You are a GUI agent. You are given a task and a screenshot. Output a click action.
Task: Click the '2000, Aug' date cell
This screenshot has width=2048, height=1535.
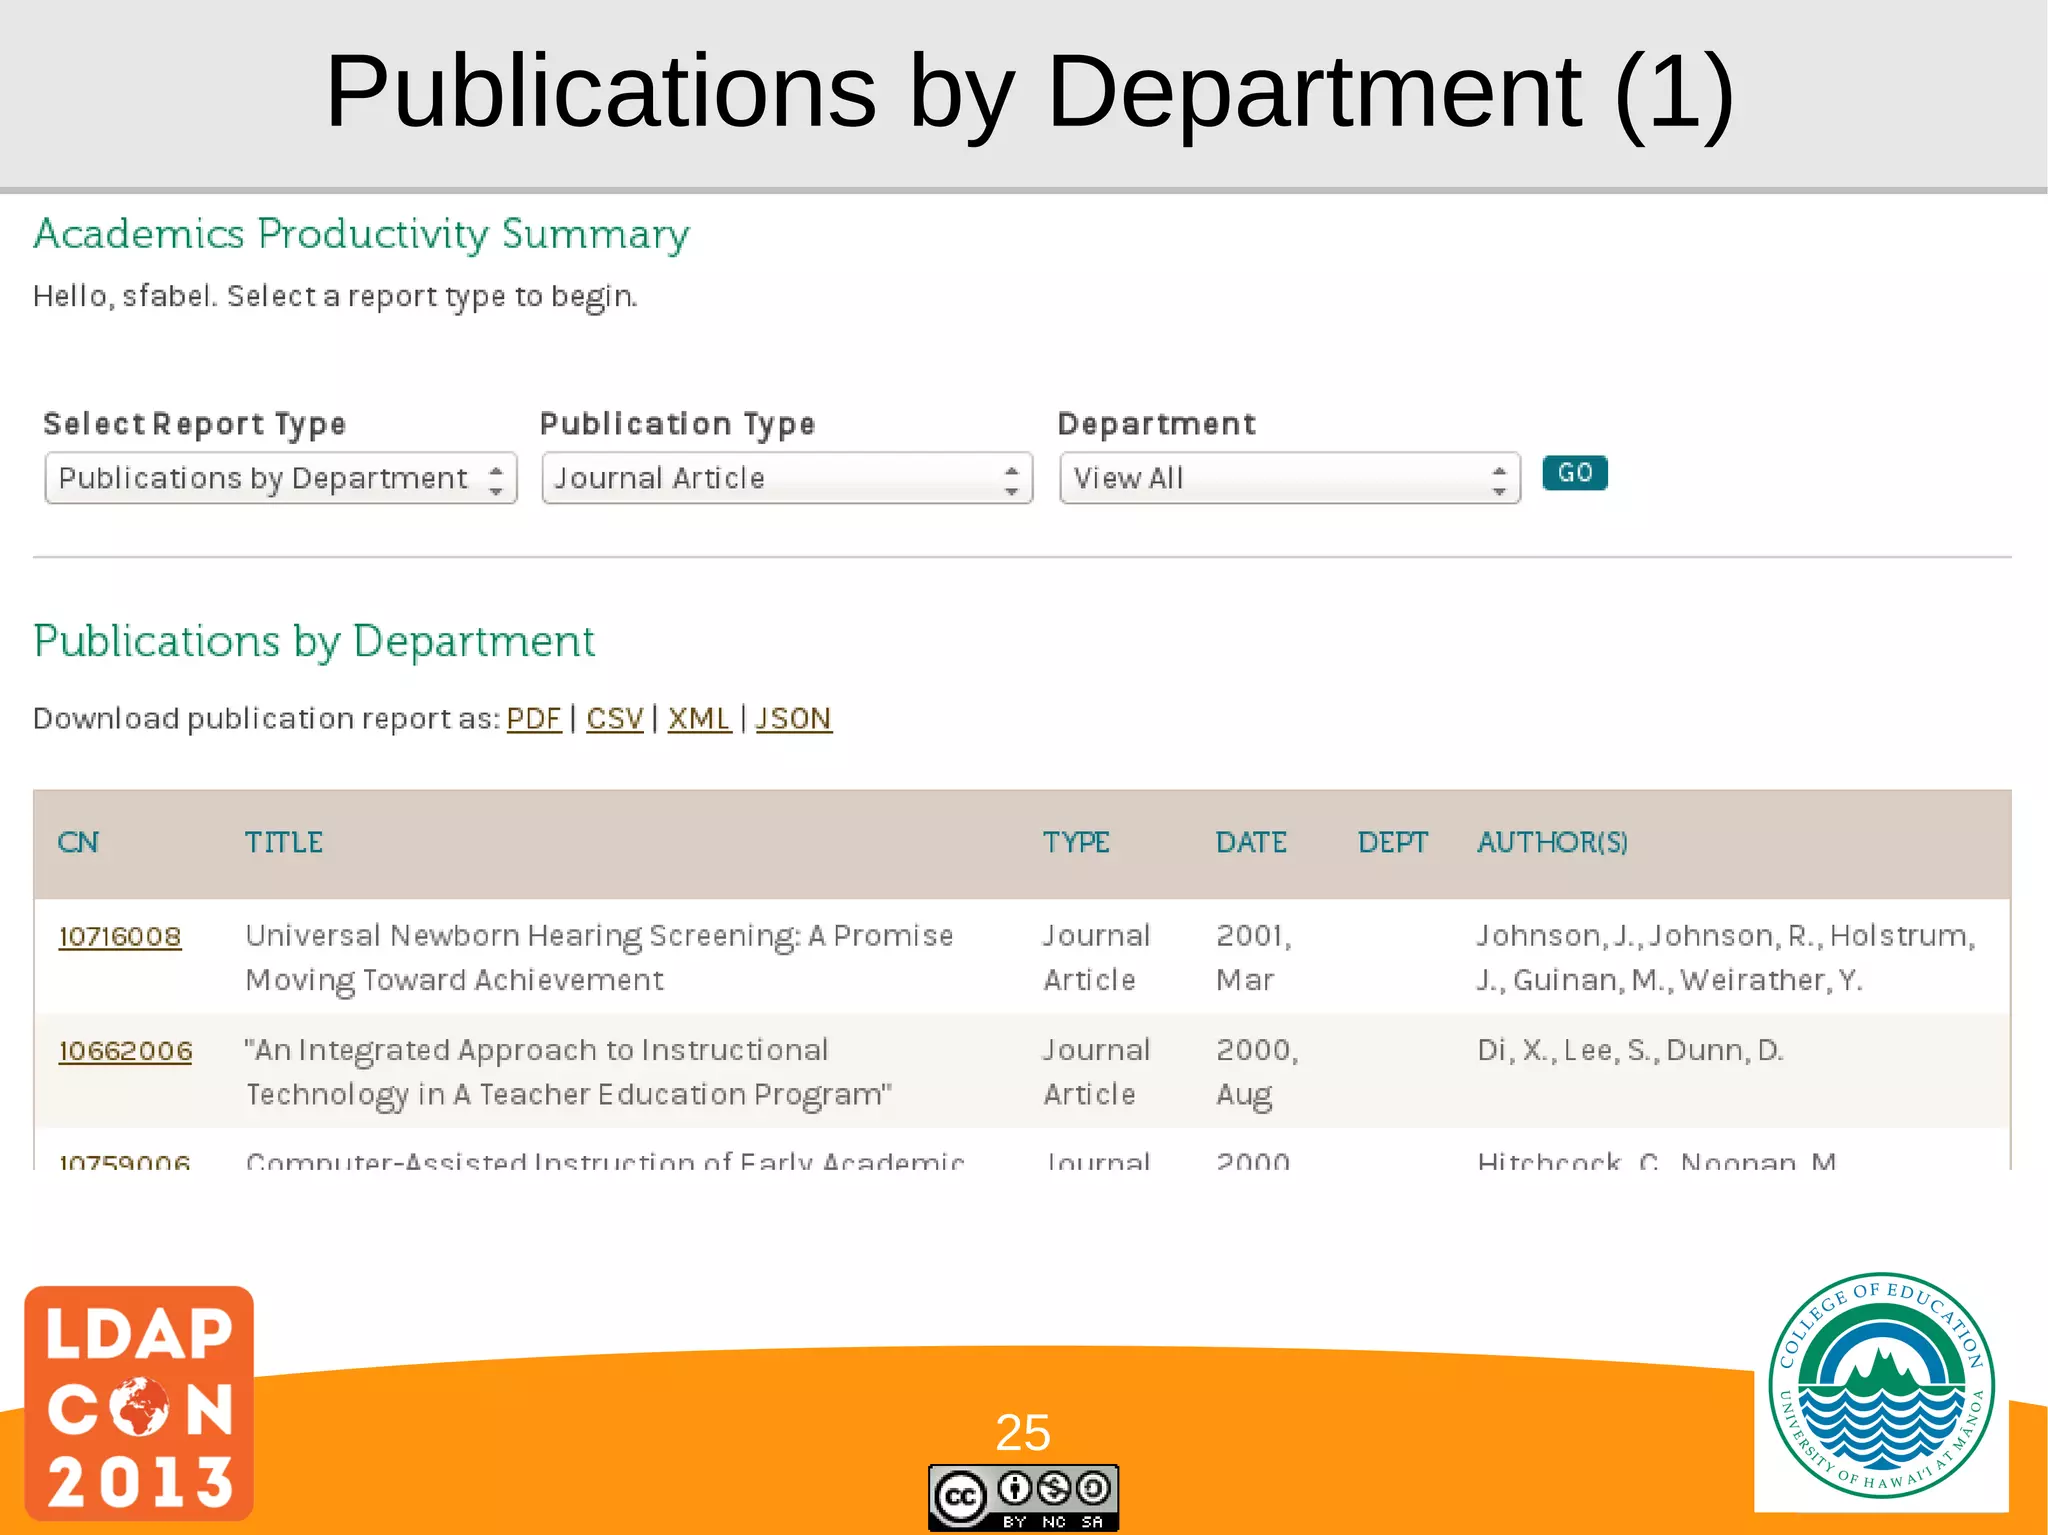1257,1073
